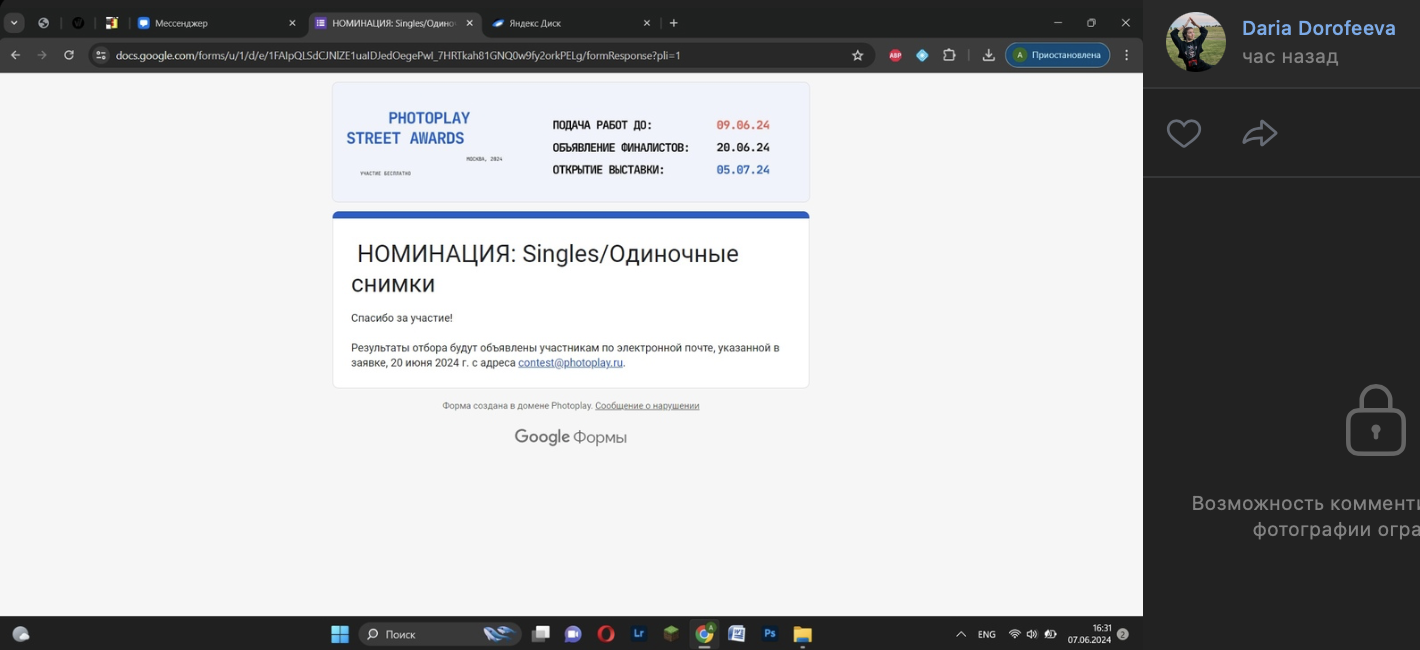Screen dimensions: 1420x650
Task: Click the Photoplay Street Awards banner
Action: click(x=570, y=142)
